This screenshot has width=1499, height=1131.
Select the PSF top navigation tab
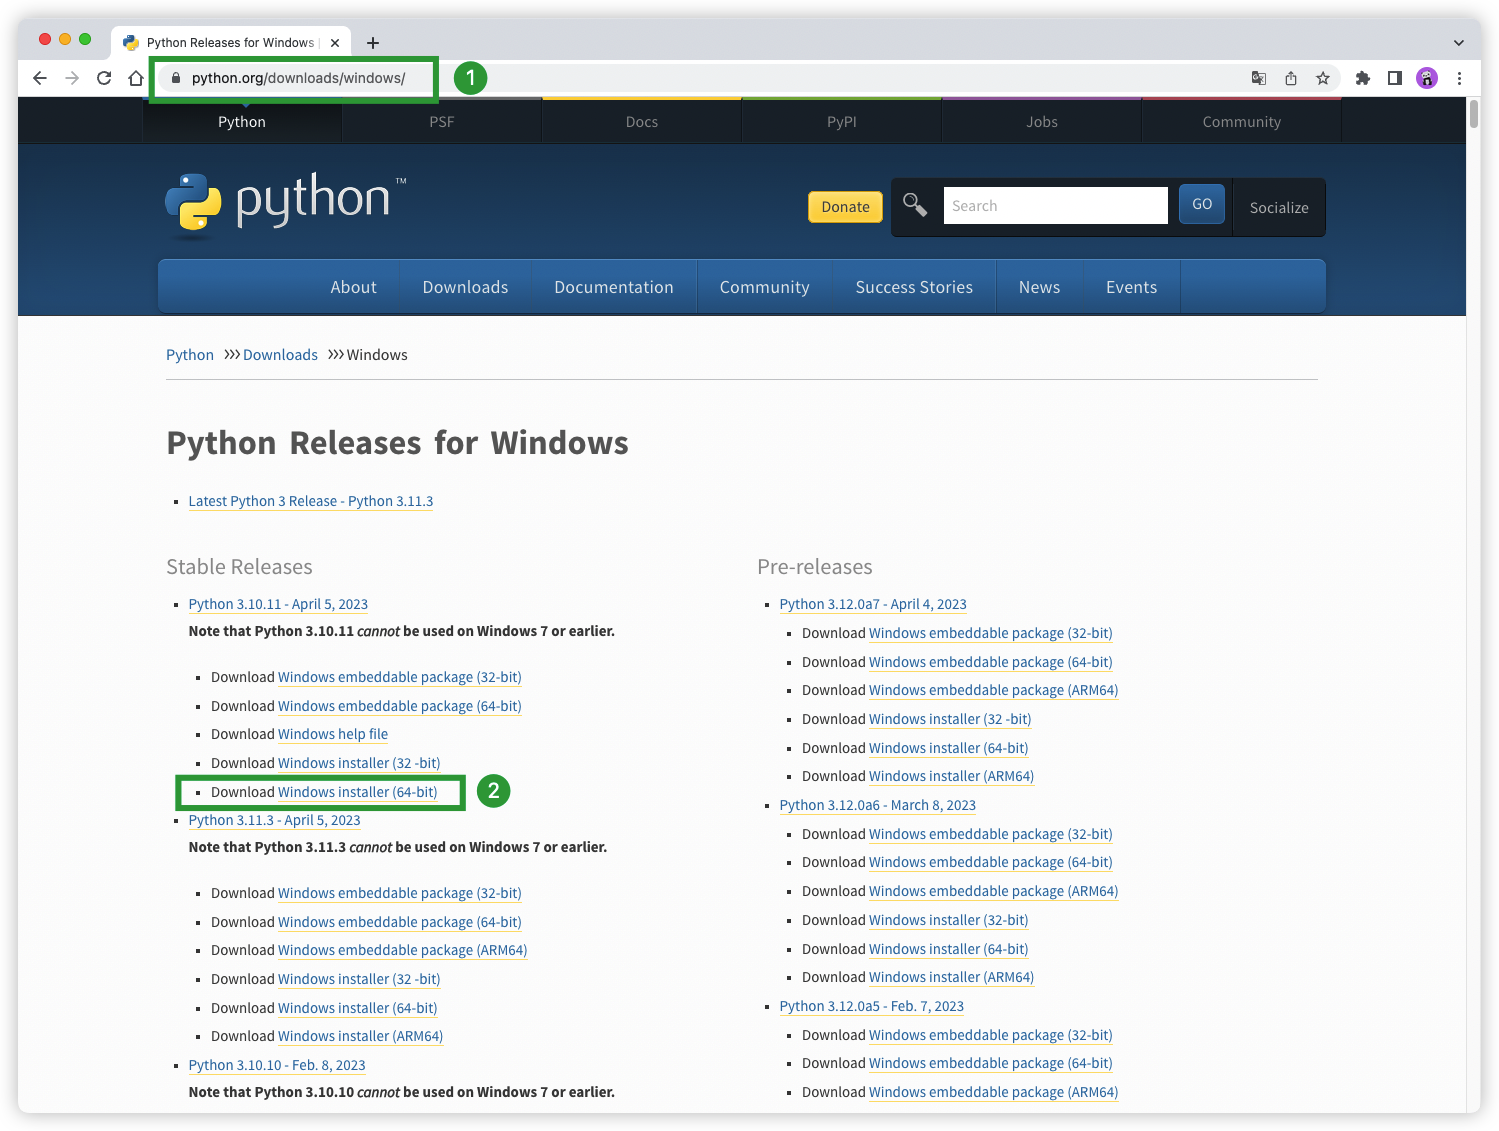tap(442, 122)
